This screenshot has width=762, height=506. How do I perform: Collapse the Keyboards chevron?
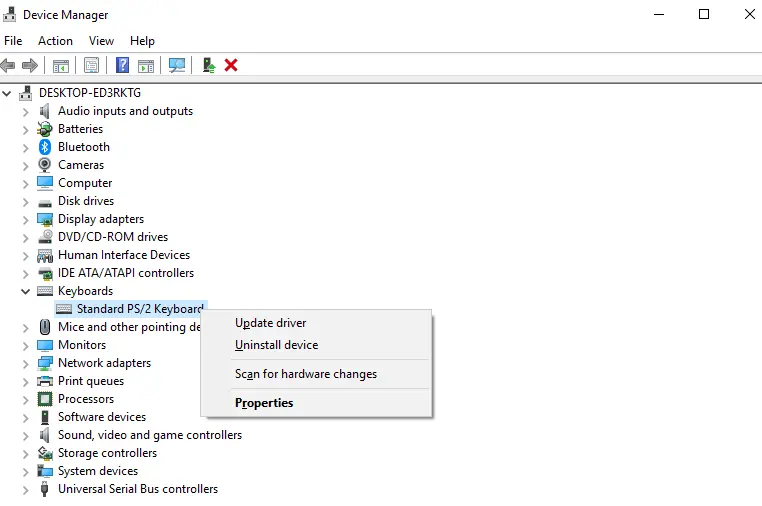(25, 291)
